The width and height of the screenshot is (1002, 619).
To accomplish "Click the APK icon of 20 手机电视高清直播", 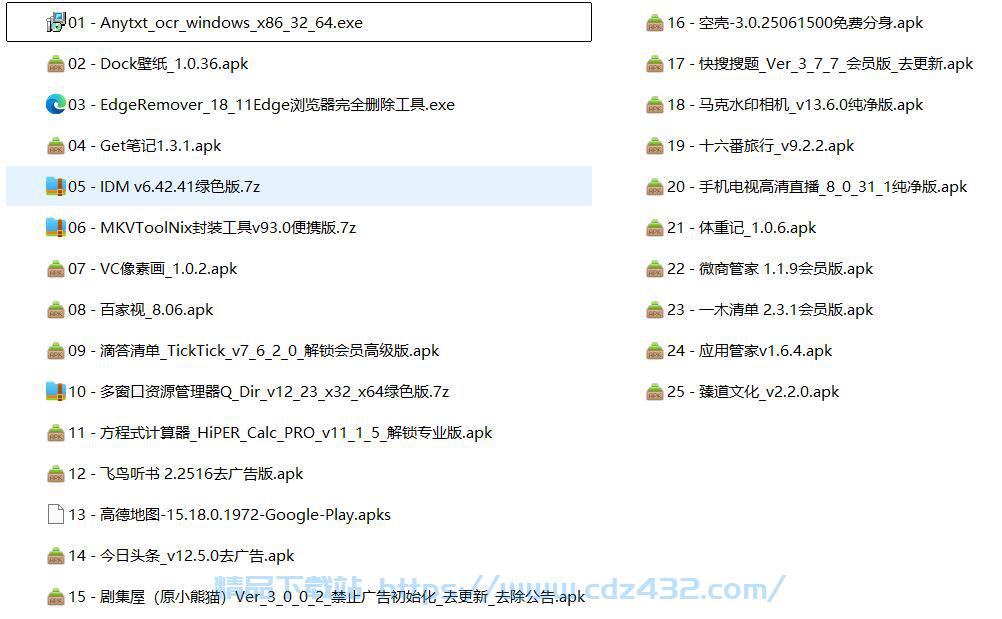I will (x=655, y=187).
